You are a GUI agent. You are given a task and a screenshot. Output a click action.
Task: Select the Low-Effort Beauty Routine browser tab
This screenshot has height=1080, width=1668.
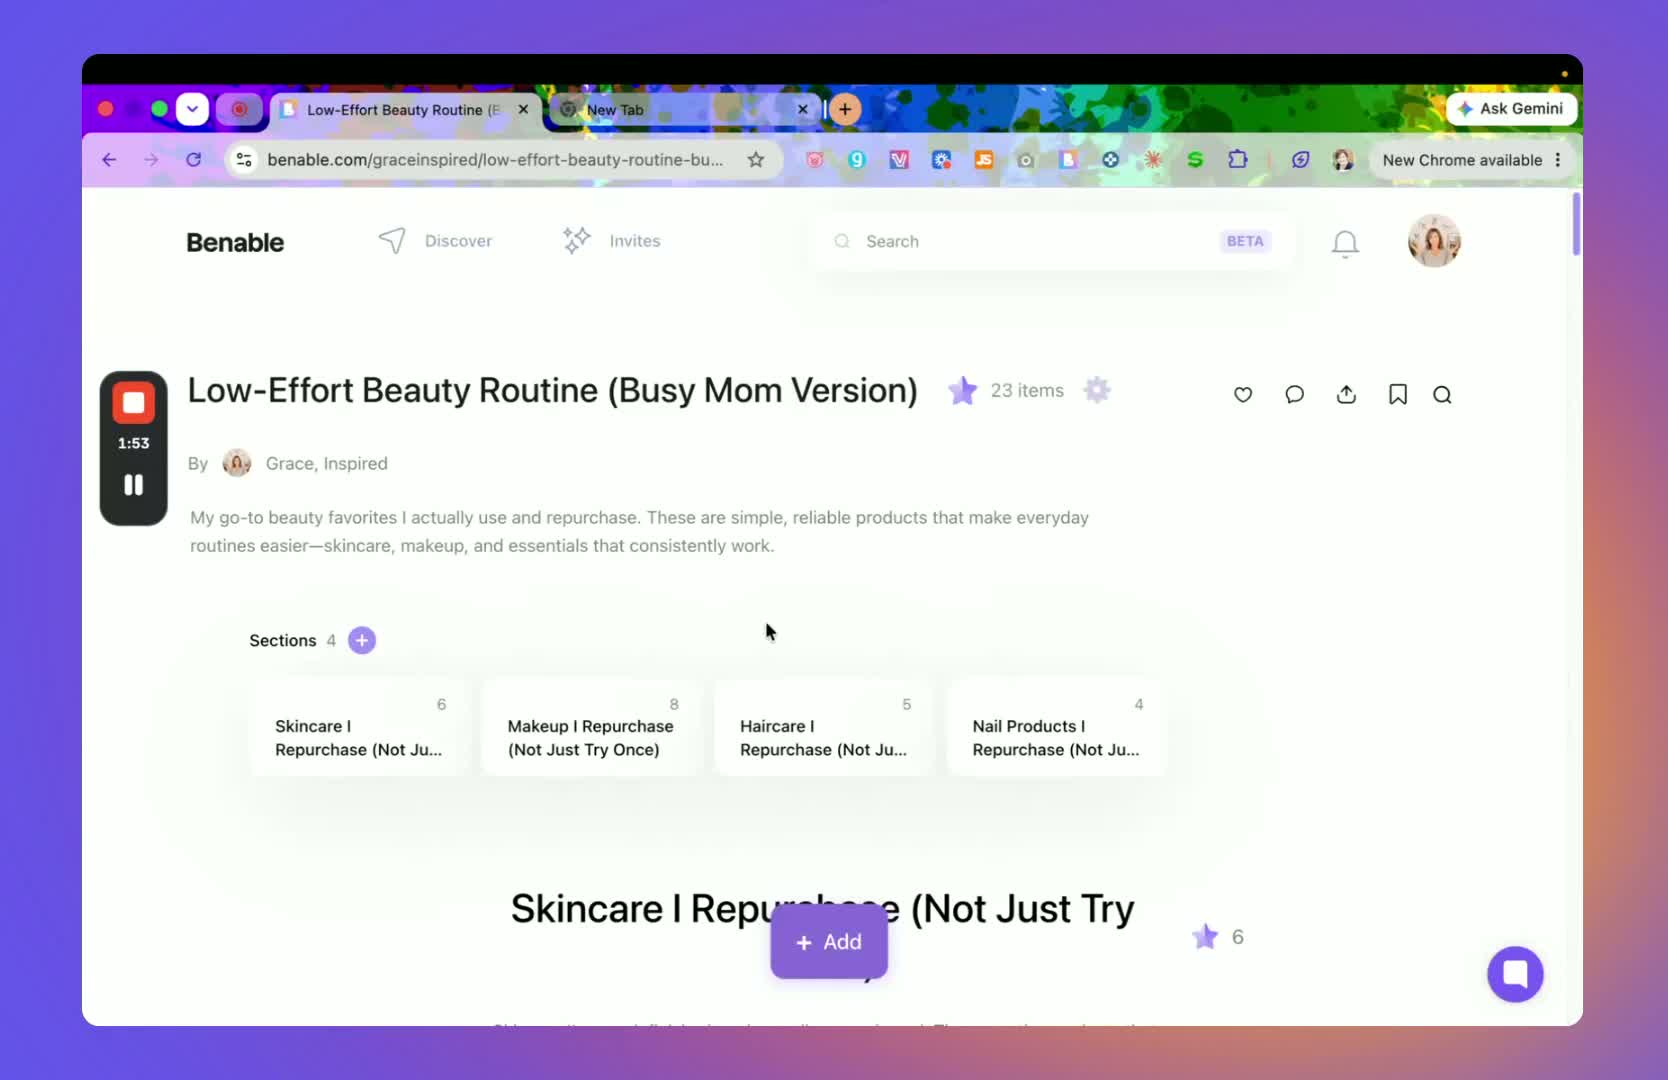coord(405,110)
